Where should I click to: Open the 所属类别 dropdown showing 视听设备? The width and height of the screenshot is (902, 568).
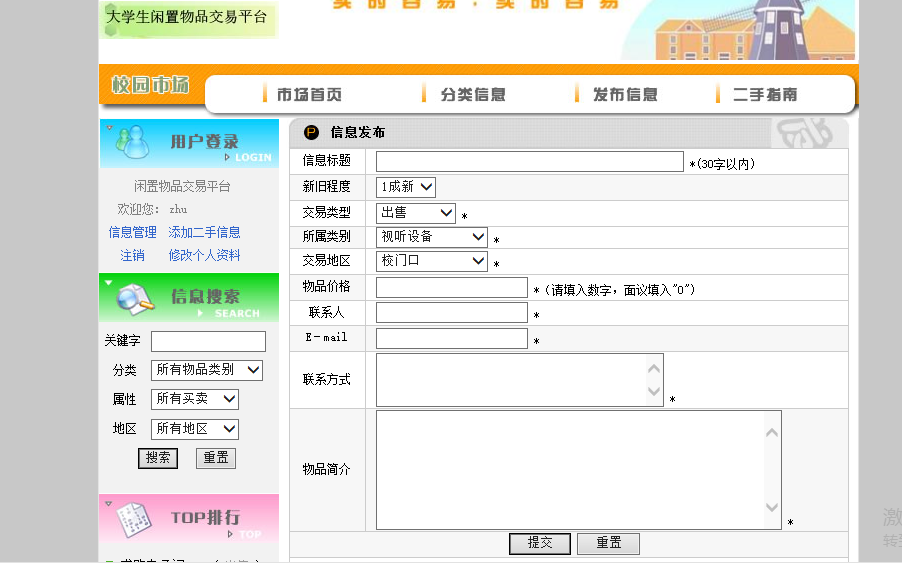[x=432, y=237]
